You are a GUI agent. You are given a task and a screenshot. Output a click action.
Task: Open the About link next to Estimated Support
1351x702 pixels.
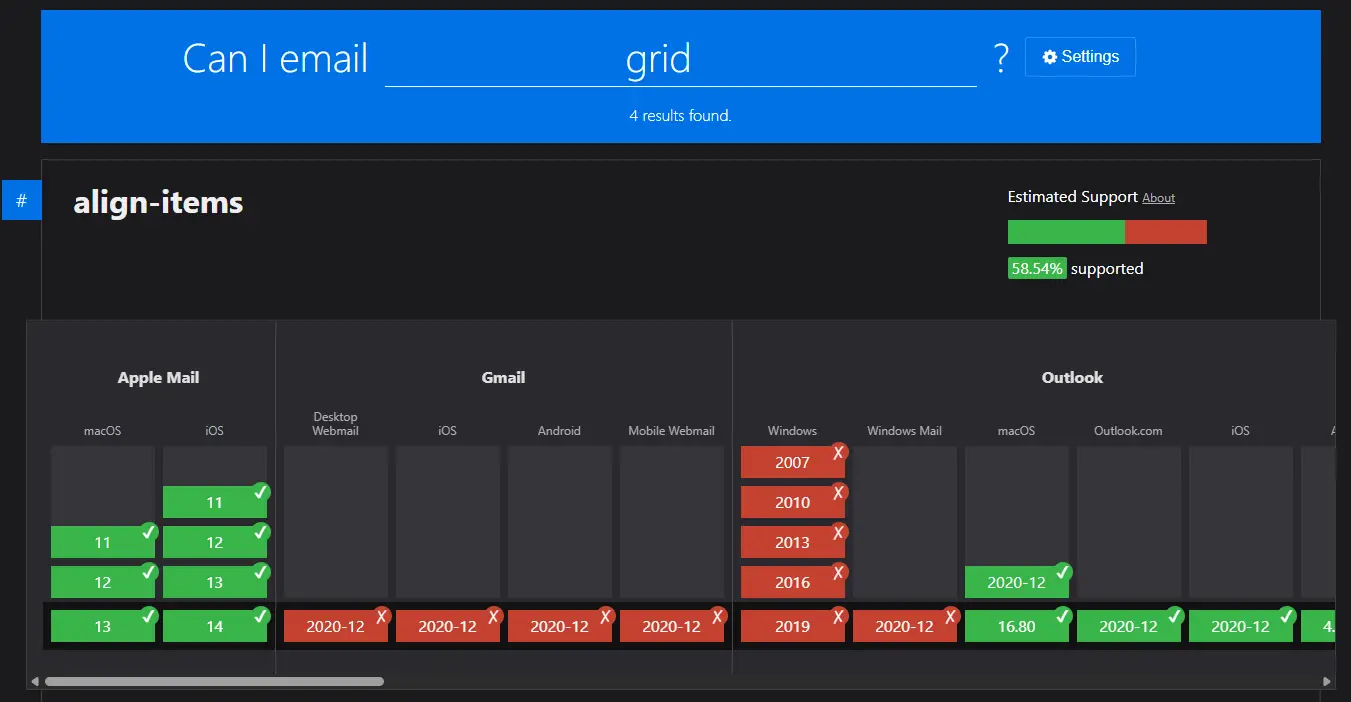[1159, 198]
